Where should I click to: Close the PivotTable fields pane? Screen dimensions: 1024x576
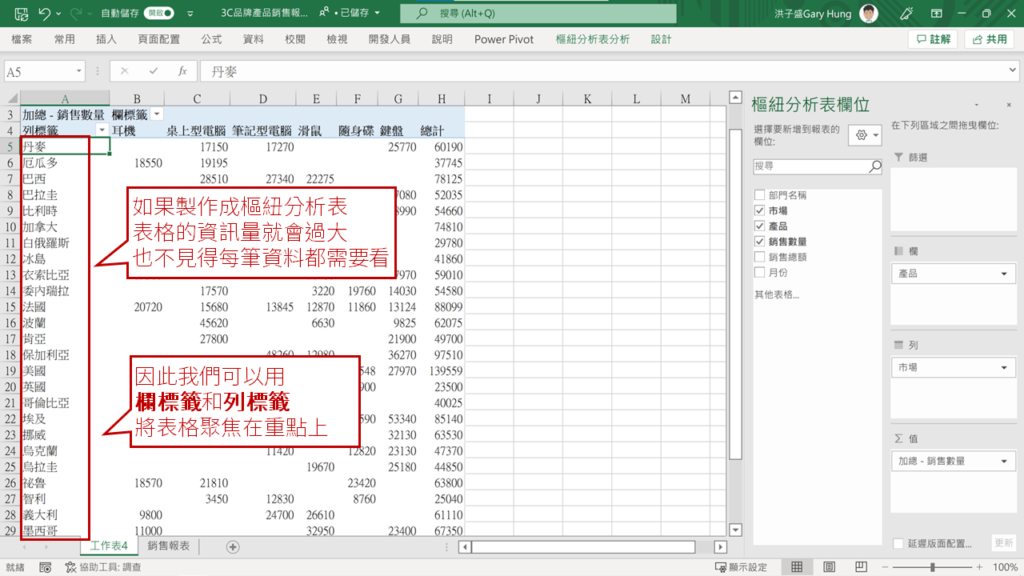(1008, 104)
